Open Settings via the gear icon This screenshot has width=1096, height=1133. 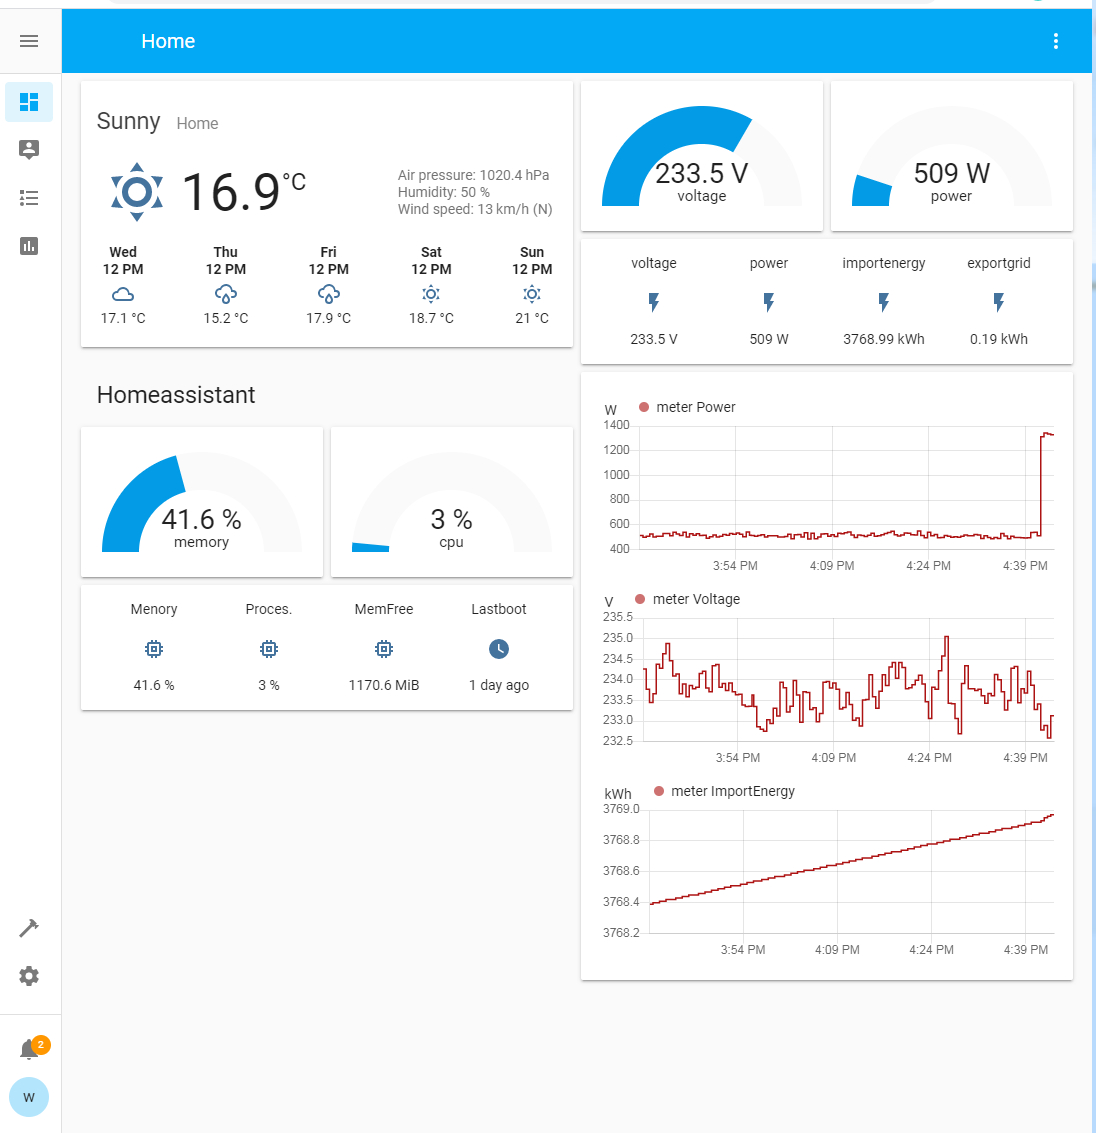point(28,975)
